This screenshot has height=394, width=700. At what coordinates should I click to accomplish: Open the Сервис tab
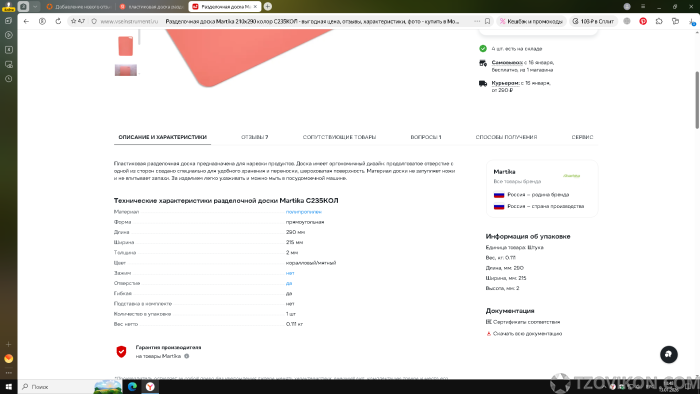(582, 137)
